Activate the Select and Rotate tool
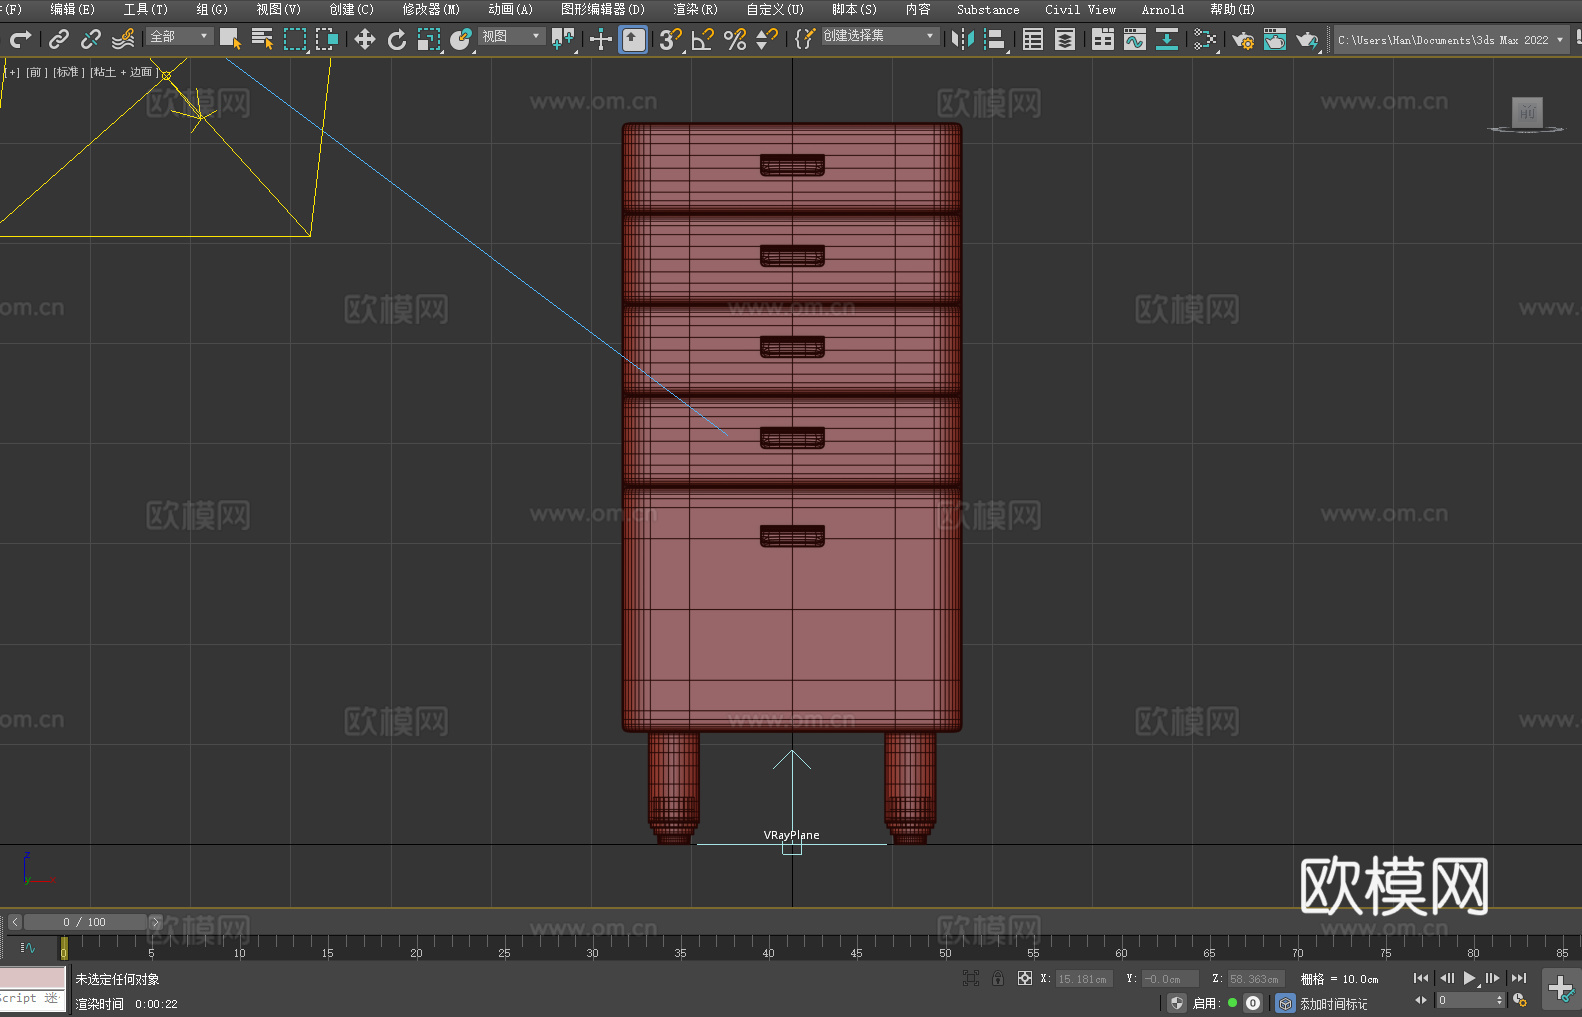 [397, 39]
